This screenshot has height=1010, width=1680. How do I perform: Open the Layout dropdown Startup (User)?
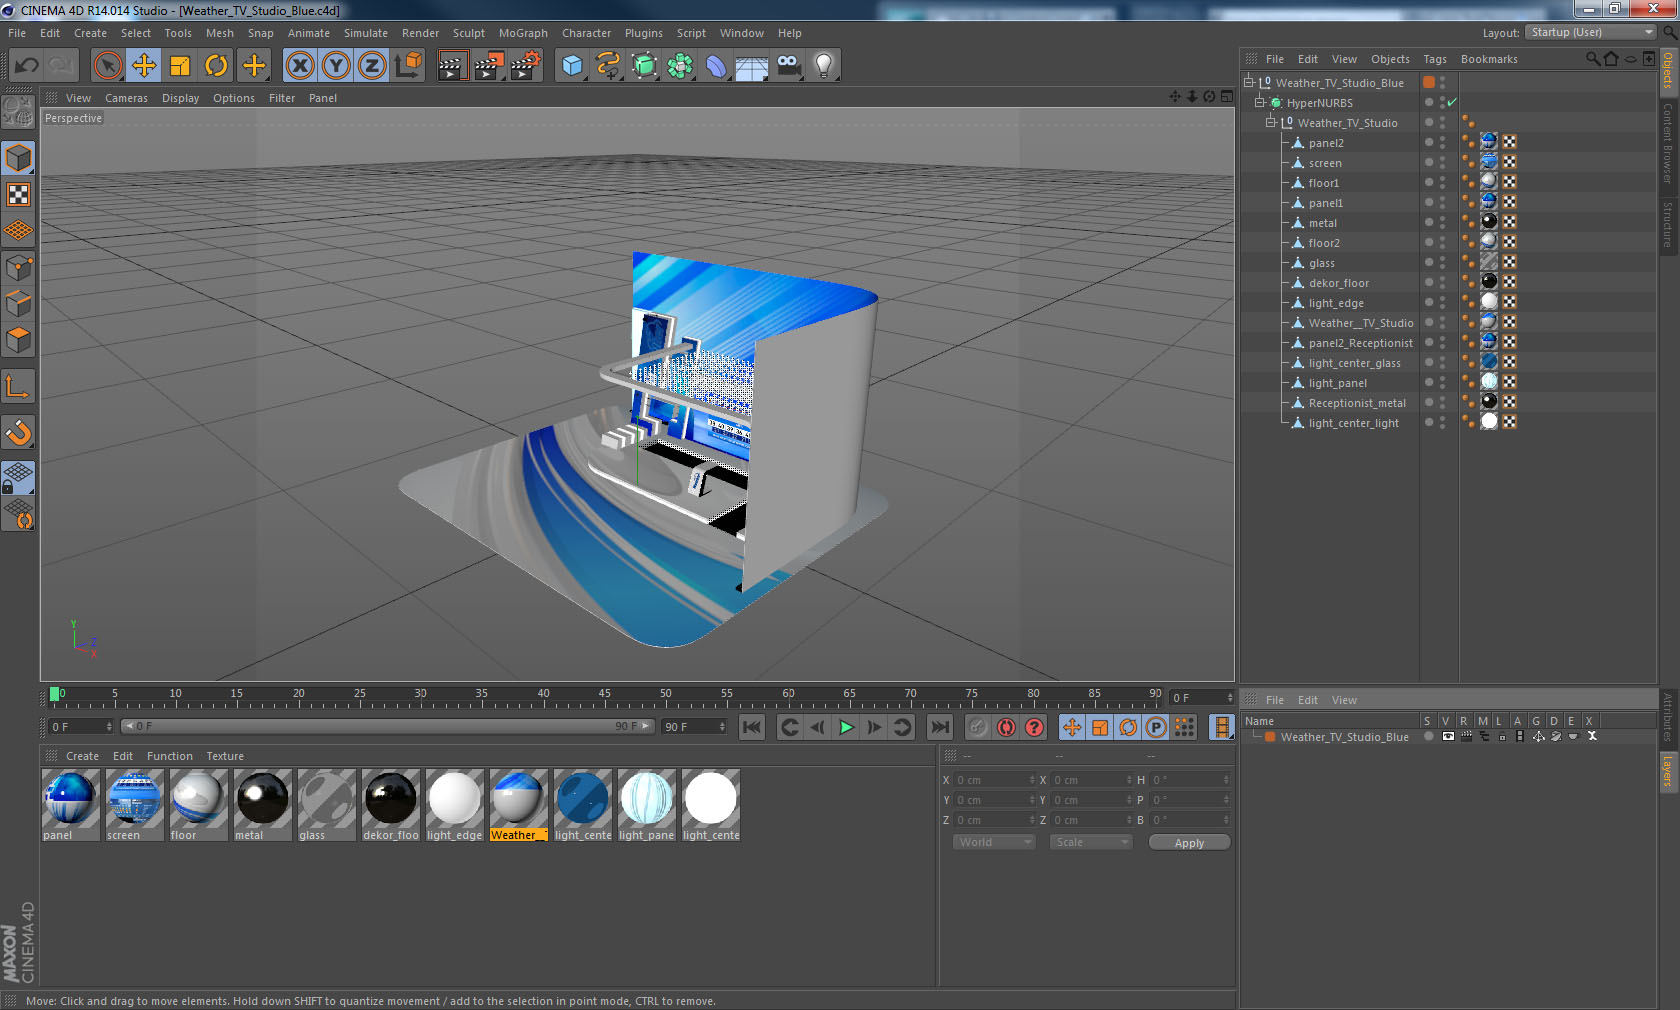pos(1592,32)
